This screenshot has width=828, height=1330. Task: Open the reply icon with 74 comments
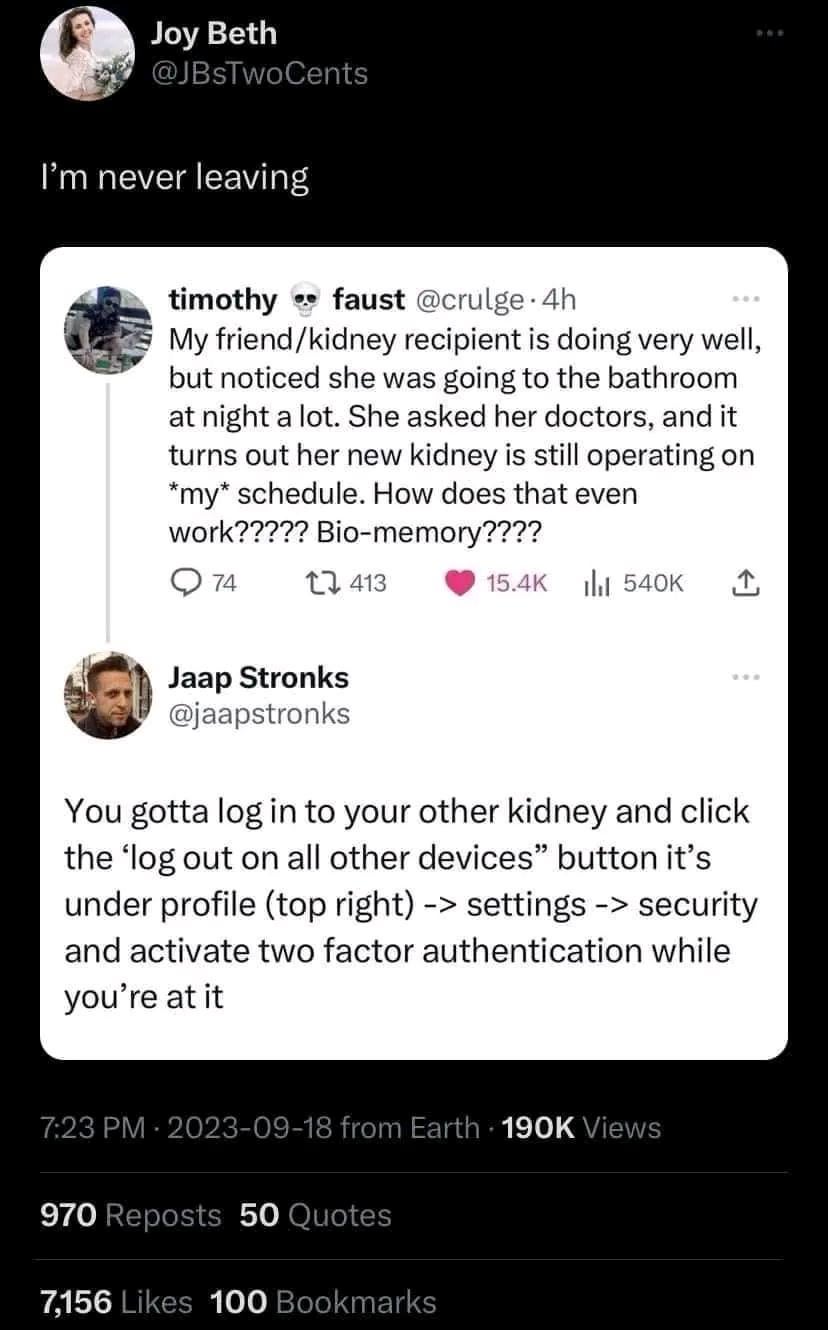(184, 584)
